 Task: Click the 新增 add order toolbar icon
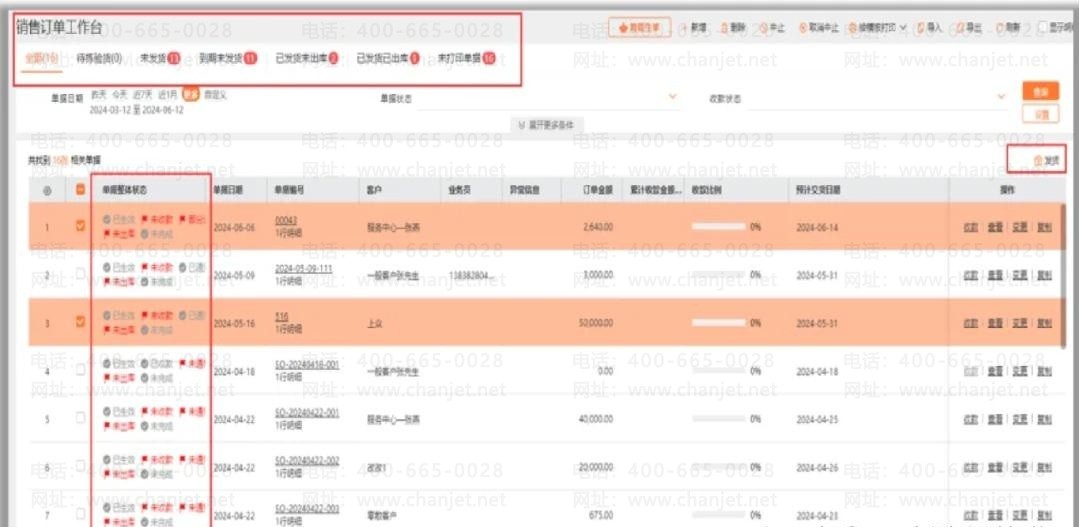point(686,28)
